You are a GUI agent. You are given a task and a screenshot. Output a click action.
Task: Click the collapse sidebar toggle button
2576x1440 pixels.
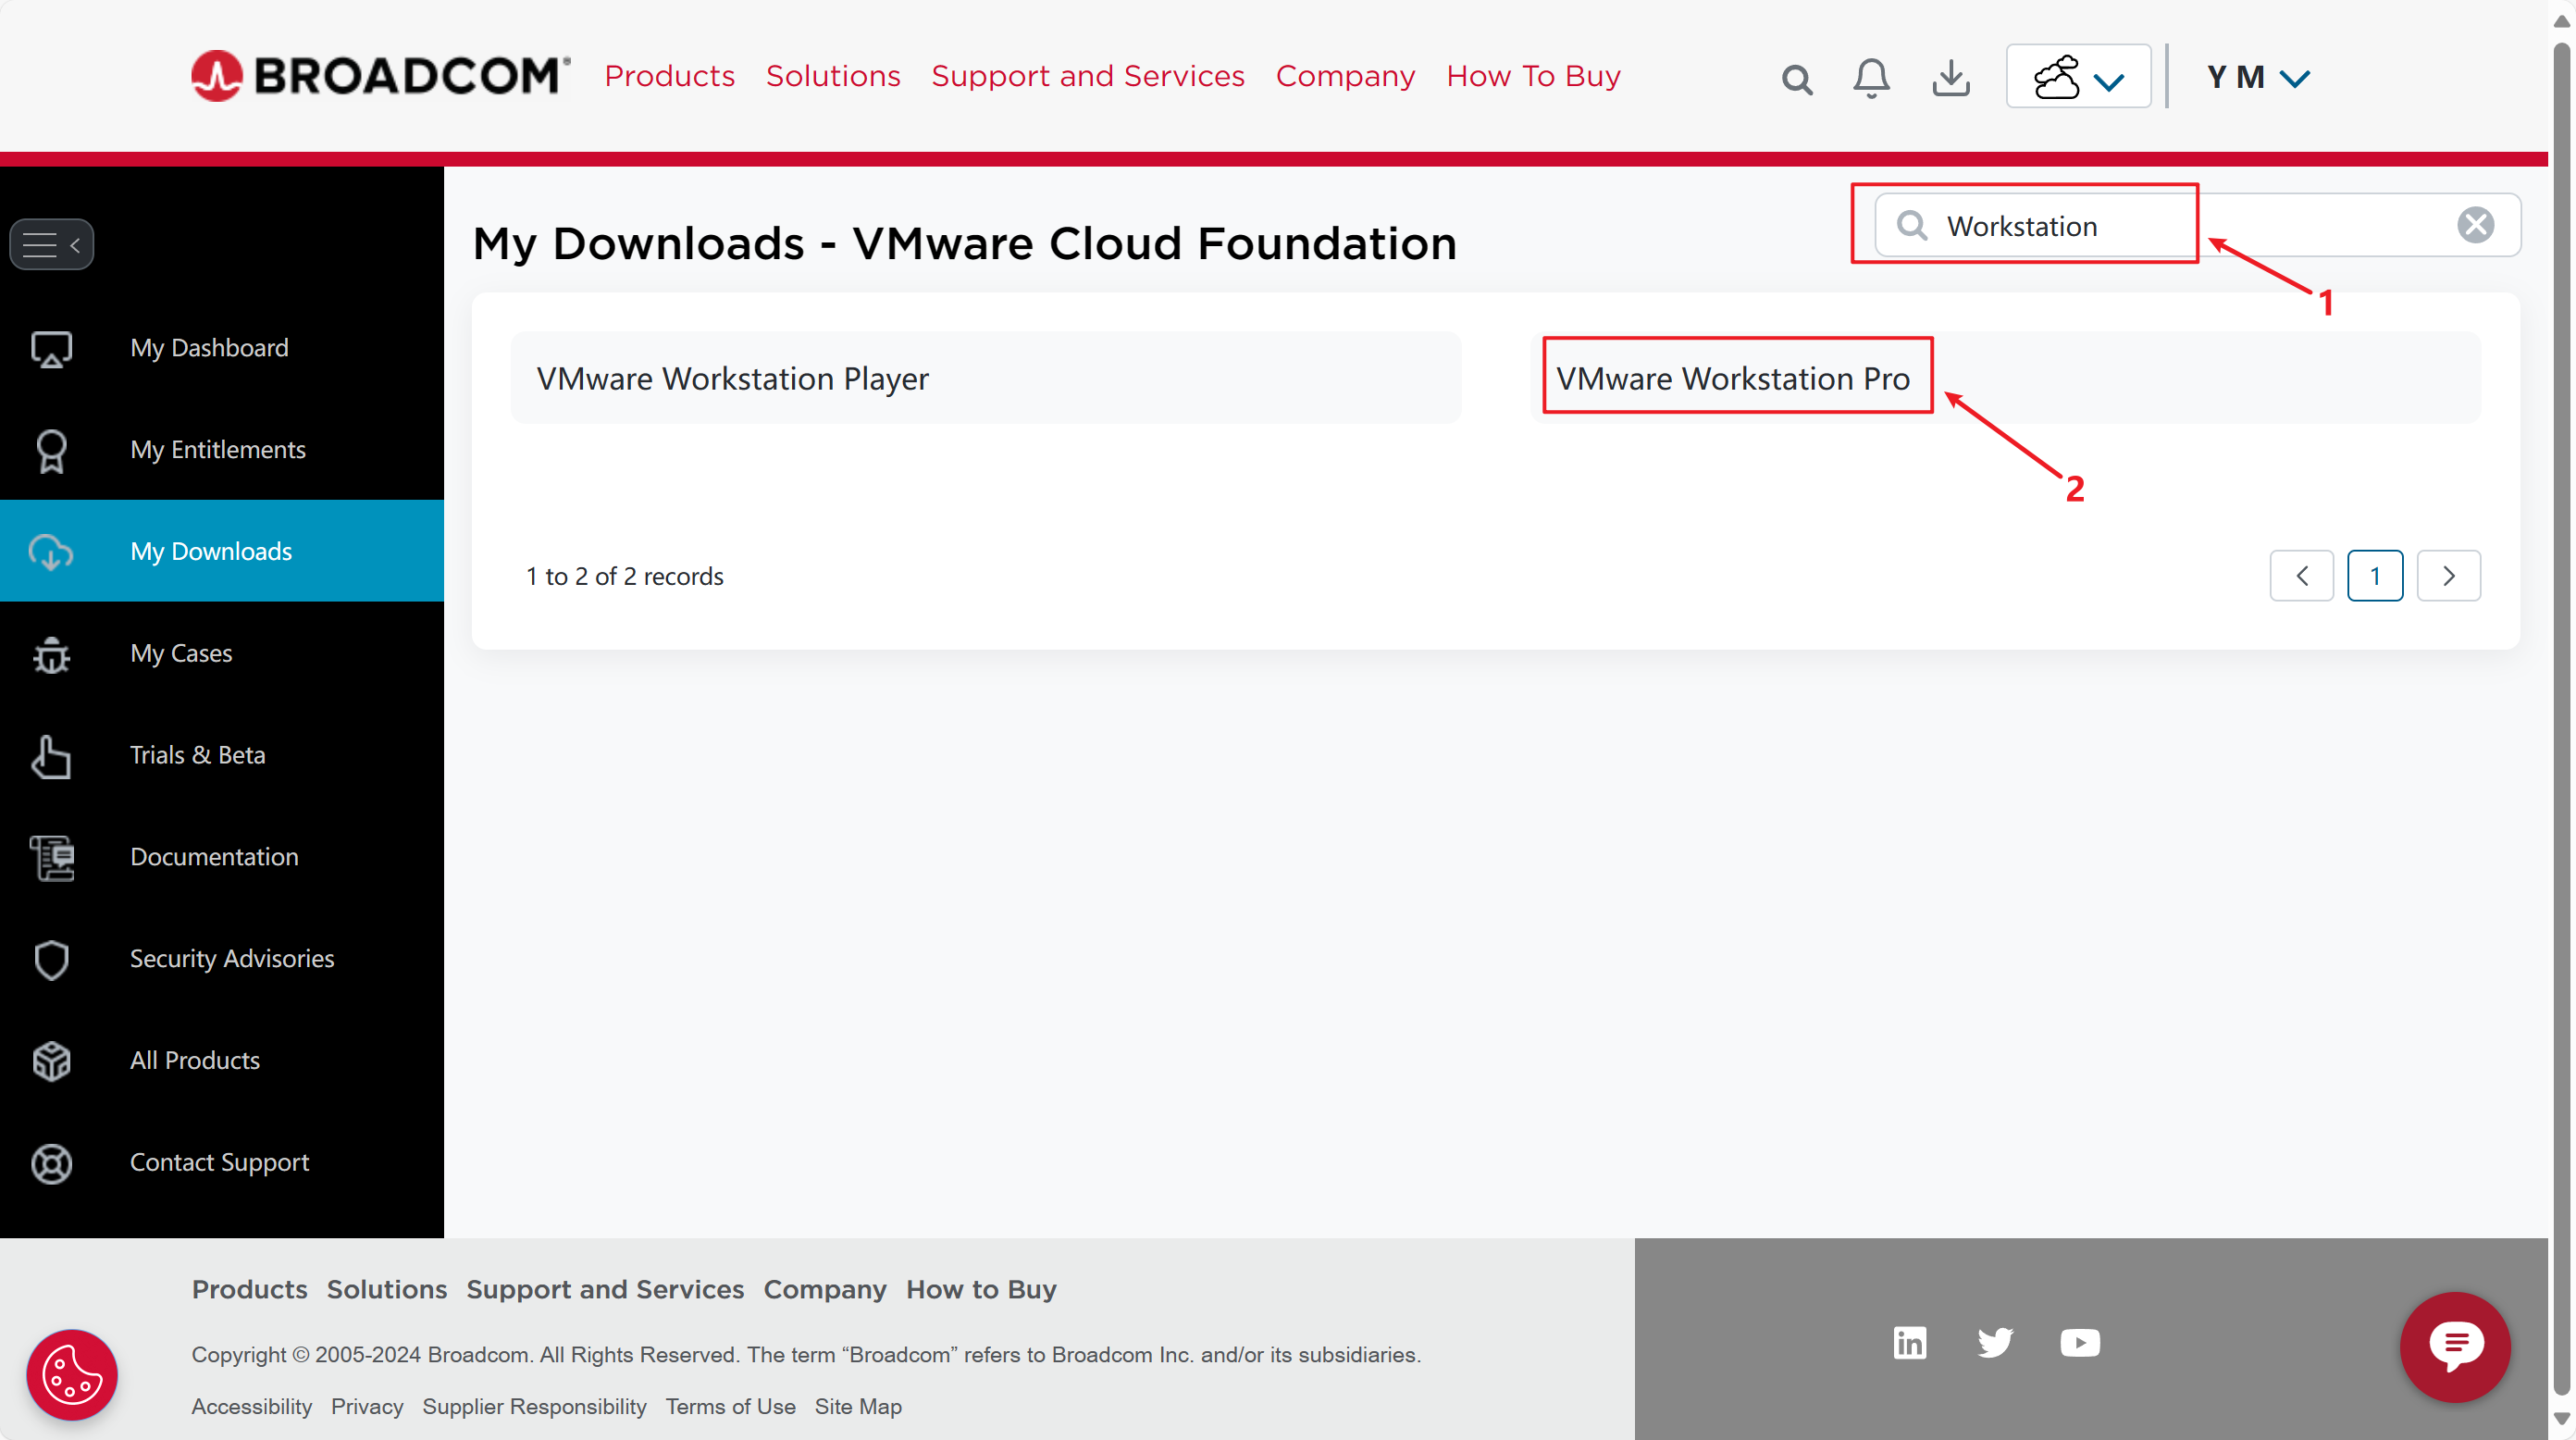coord(50,244)
